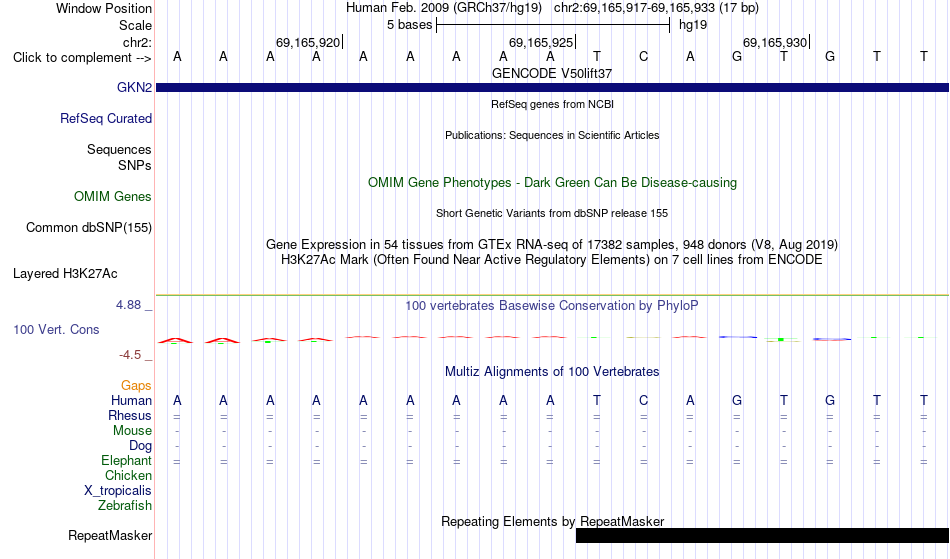Click the Publications: Sequences in Scientific Articles title
The image size is (950, 559).
[x=552, y=135]
